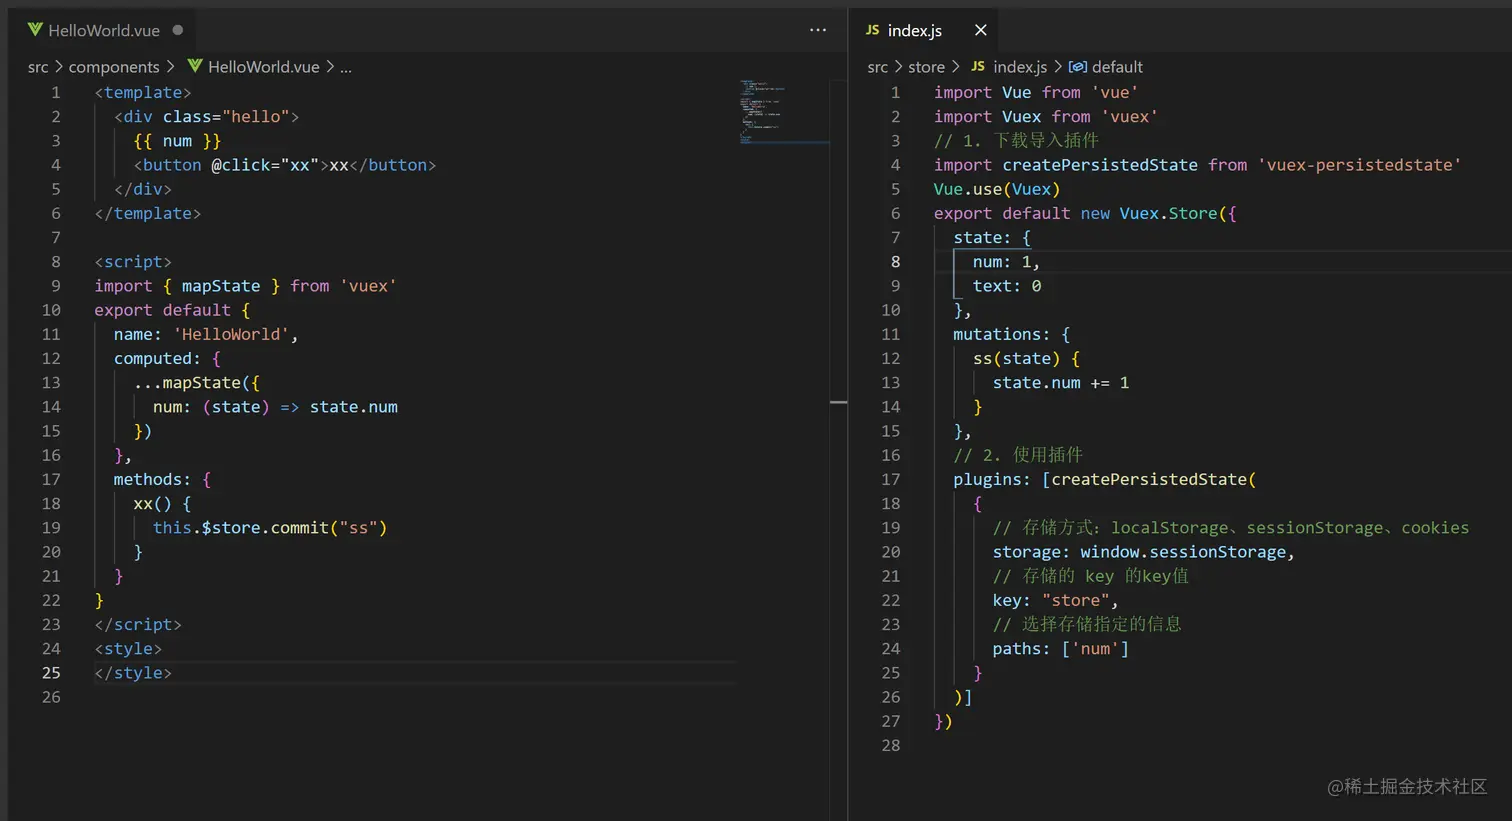Image resolution: width=1512 pixels, height=821 pixels.
Task: Click line number 17 in index.js
Action: pos(890,480)
